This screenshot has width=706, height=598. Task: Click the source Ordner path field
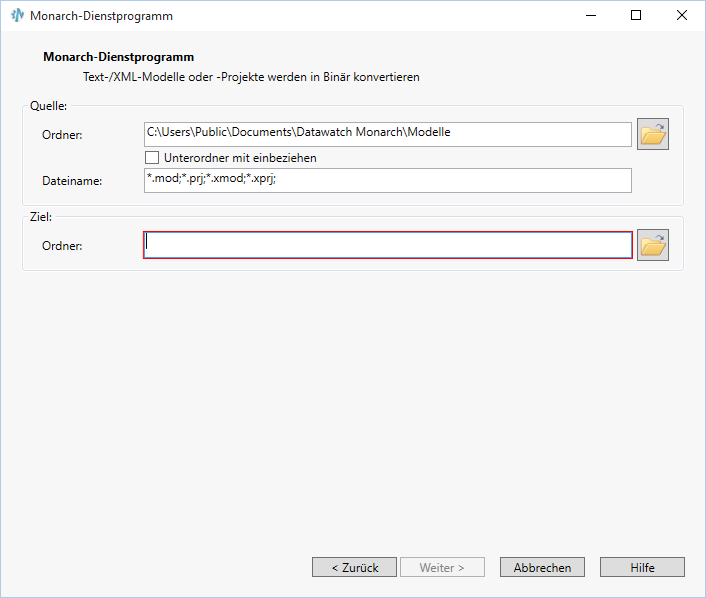coord(388,133)
